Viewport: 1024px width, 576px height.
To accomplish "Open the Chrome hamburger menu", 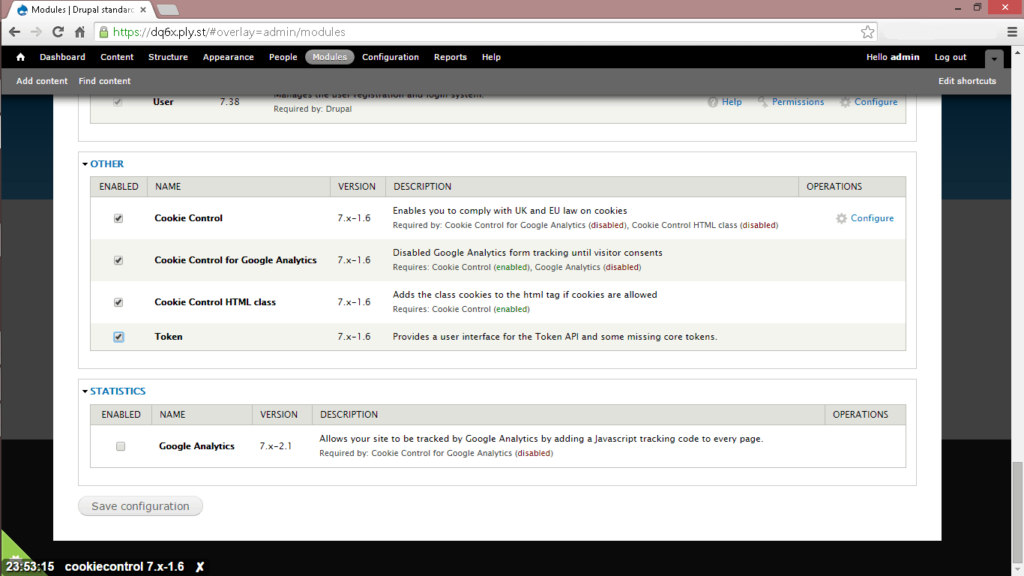I will tap(1012, 32).
